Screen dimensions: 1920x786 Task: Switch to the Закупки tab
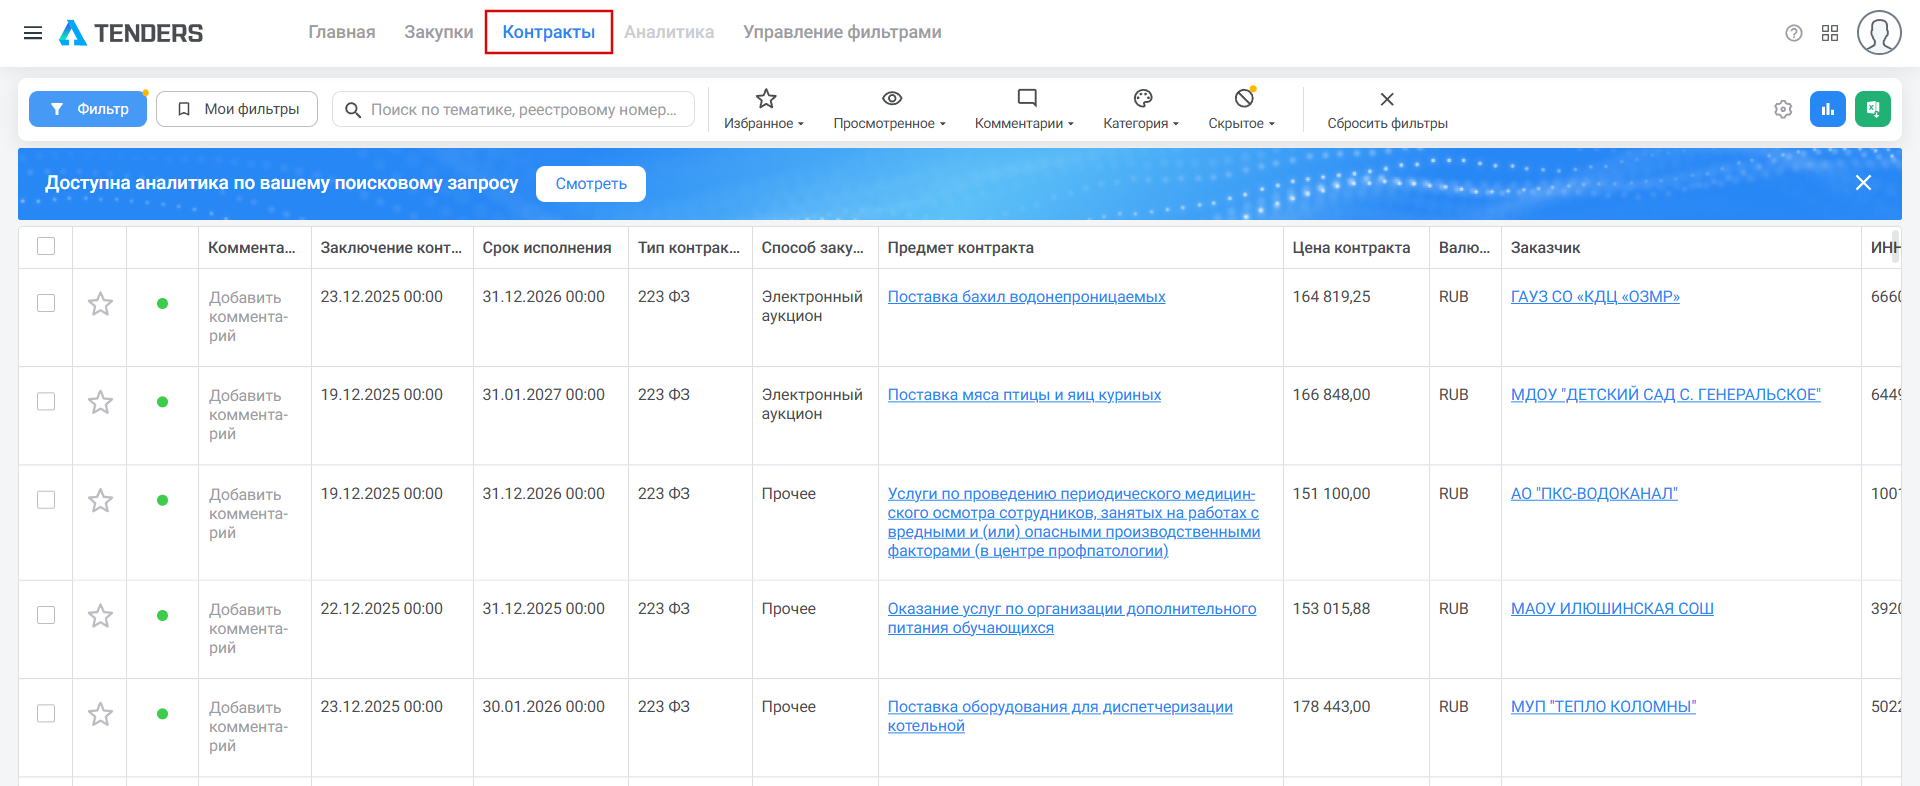pos(438,32)
